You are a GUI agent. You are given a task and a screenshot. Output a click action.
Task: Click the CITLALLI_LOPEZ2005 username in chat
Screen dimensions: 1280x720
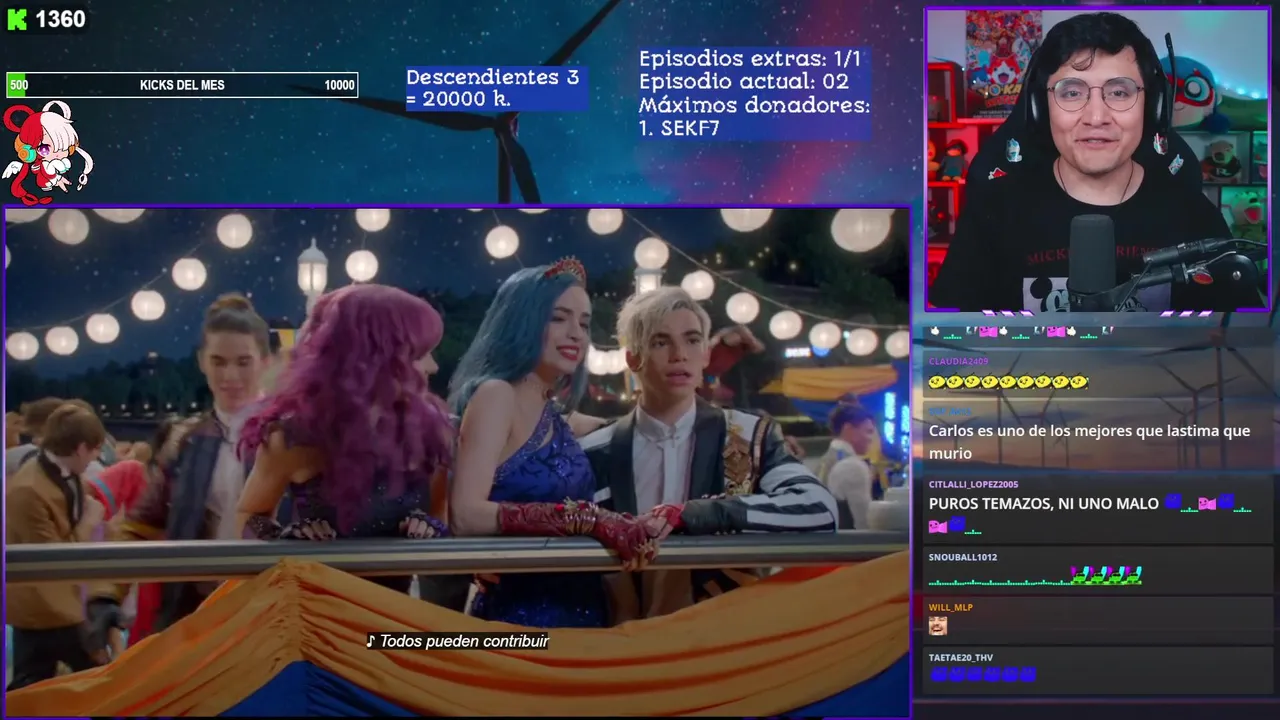click(973, 484)
